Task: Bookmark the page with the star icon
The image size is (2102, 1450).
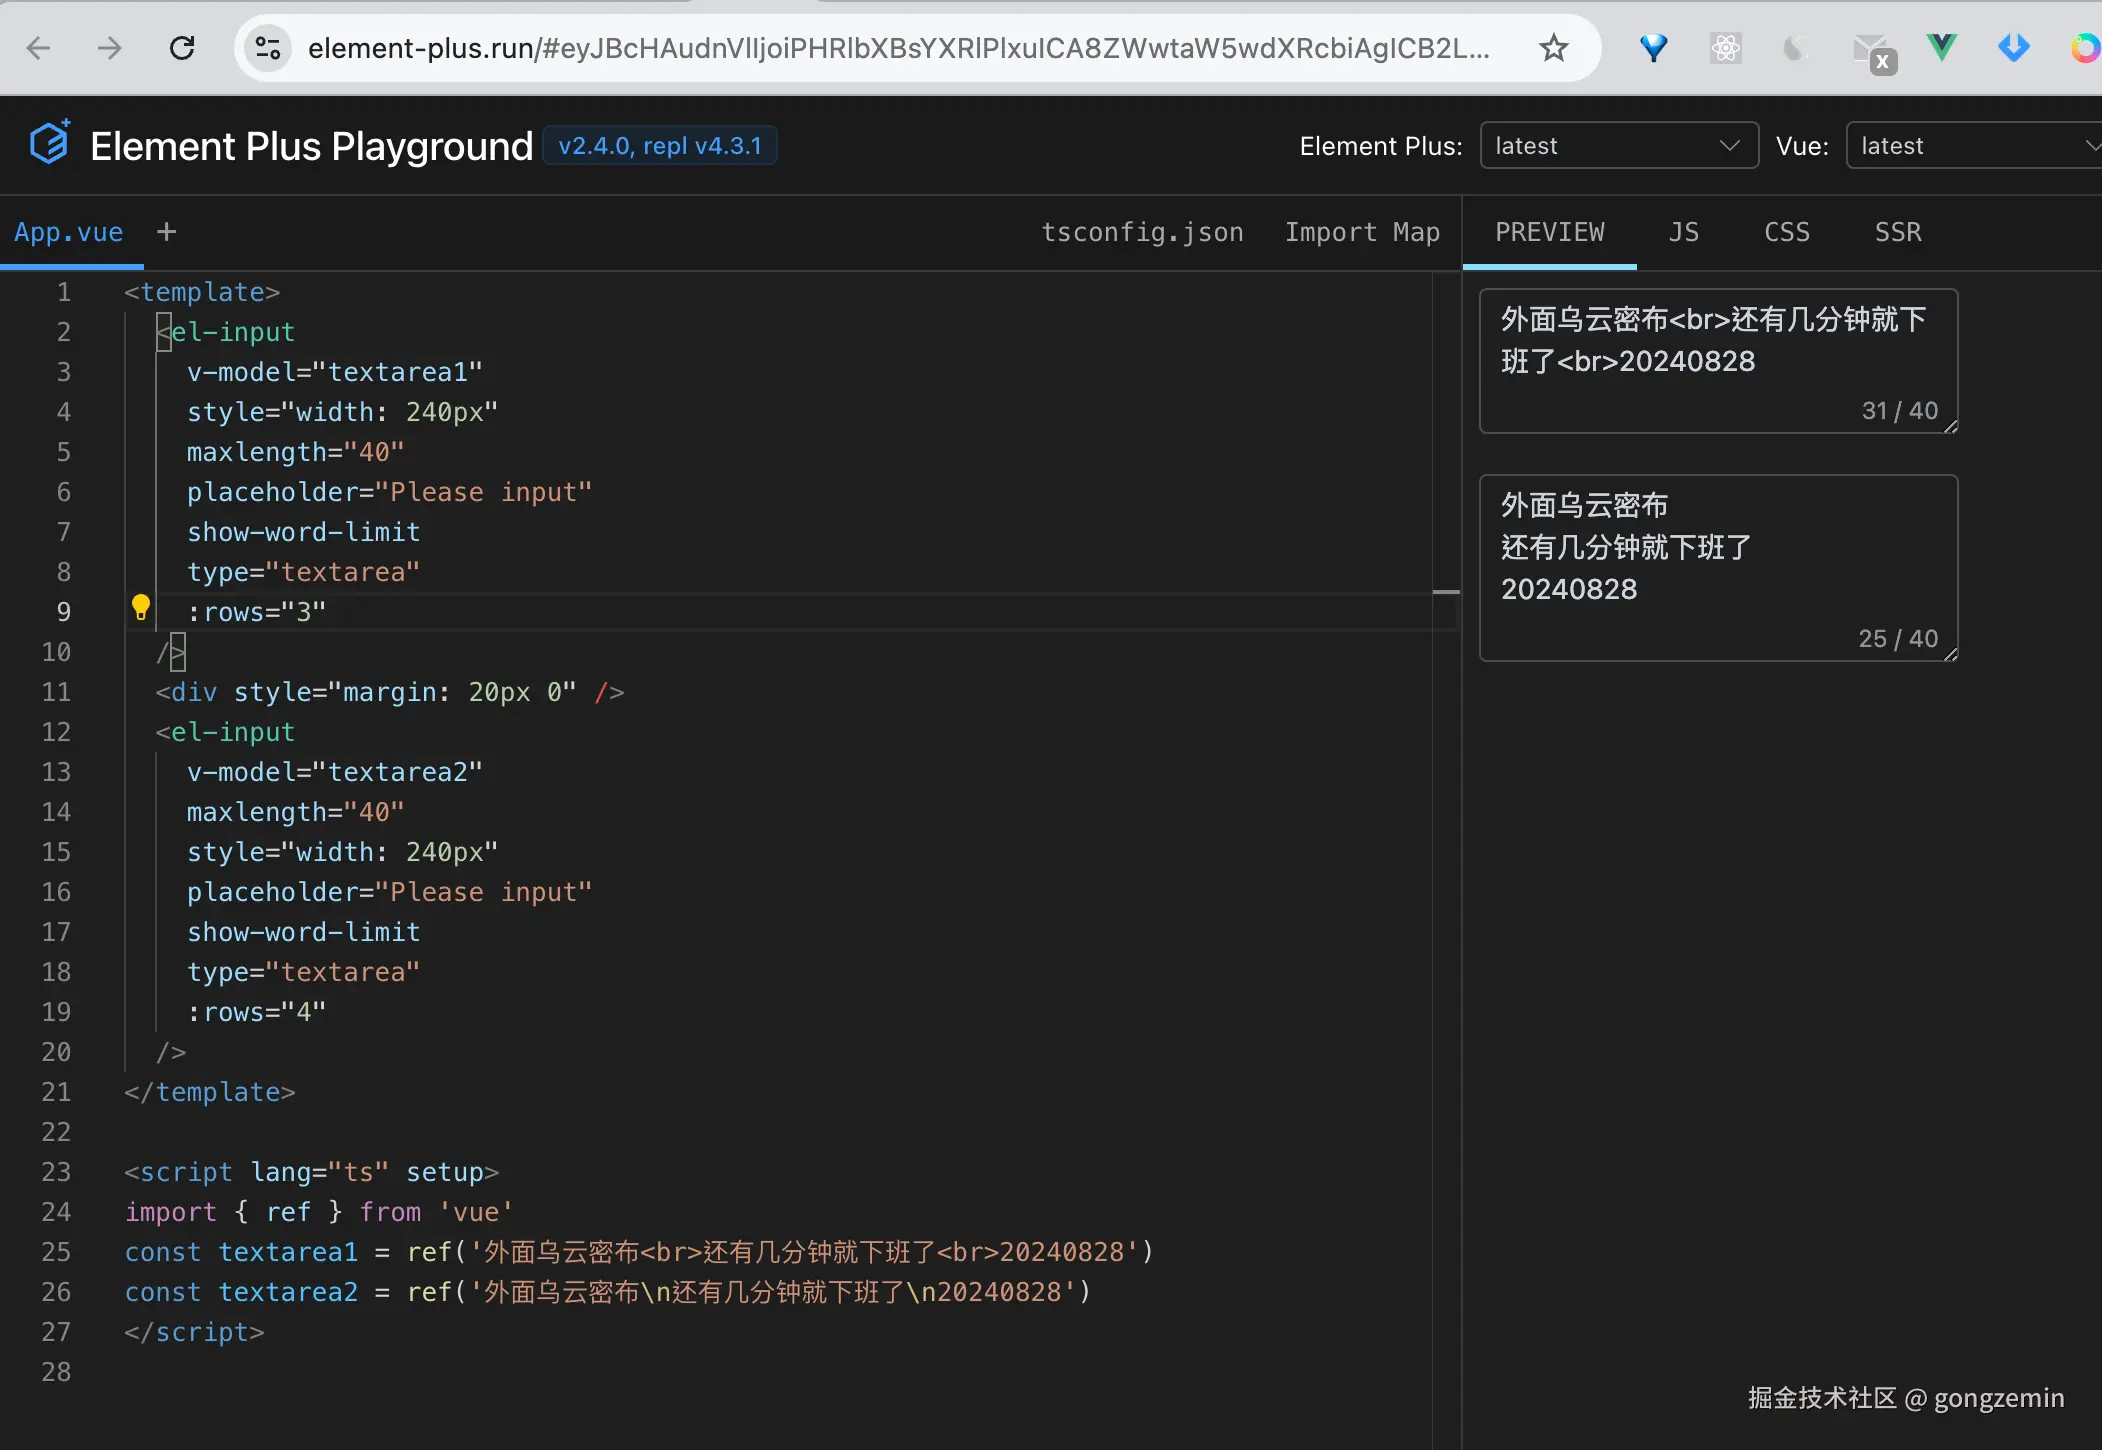Action: [1553, 47]
